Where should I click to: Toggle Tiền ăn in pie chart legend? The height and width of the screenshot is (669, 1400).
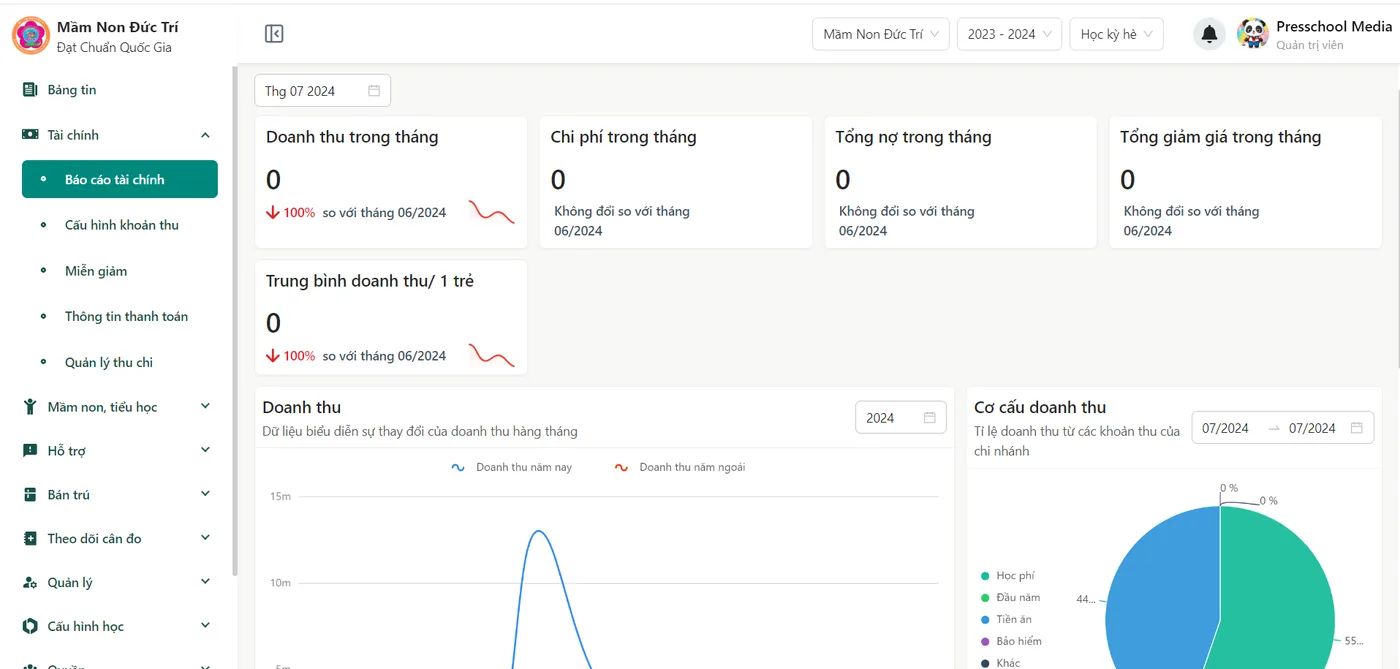click(1006, 620)
